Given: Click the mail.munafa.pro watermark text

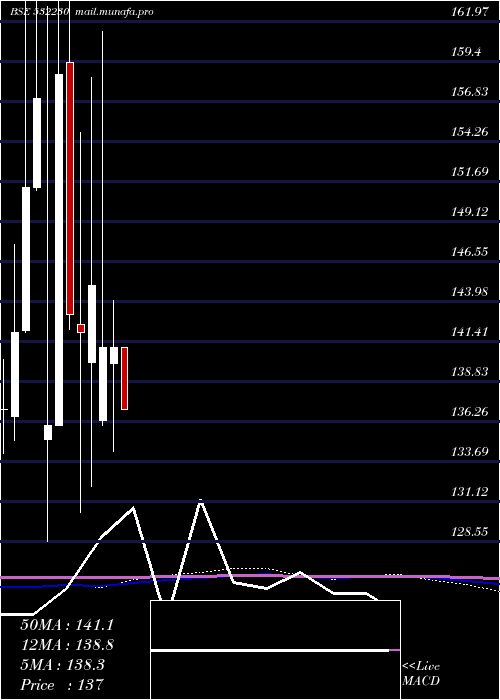Looking at the screenshot, I should point(115,12).
